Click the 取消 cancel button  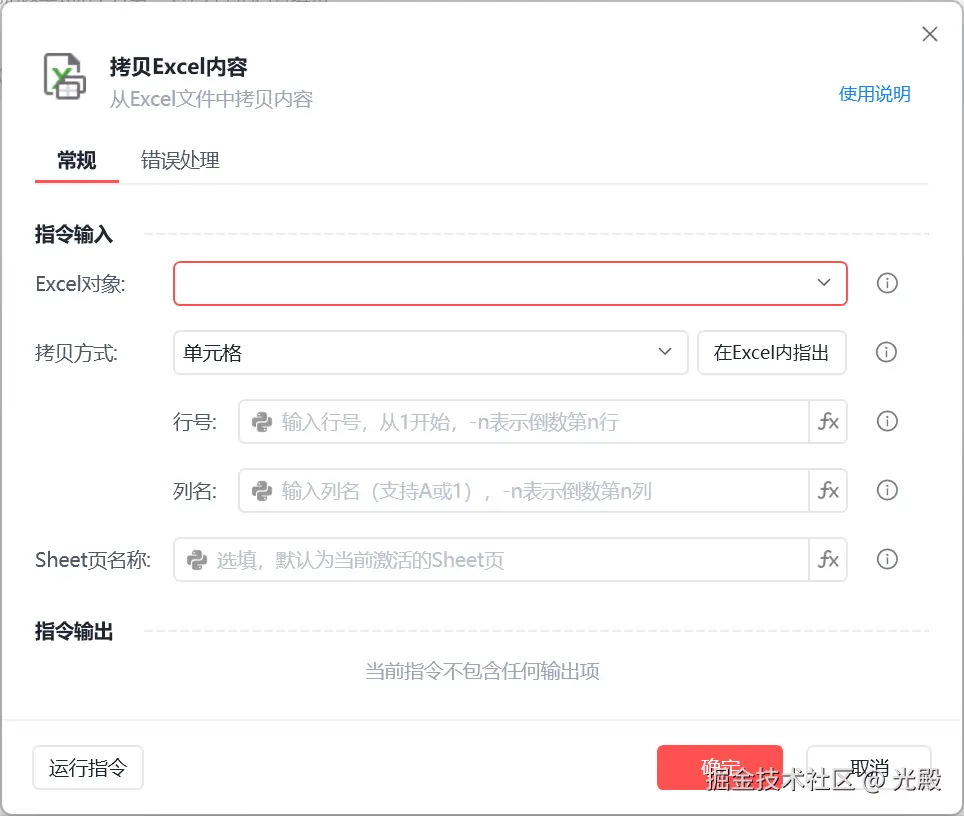coord(869,767)
